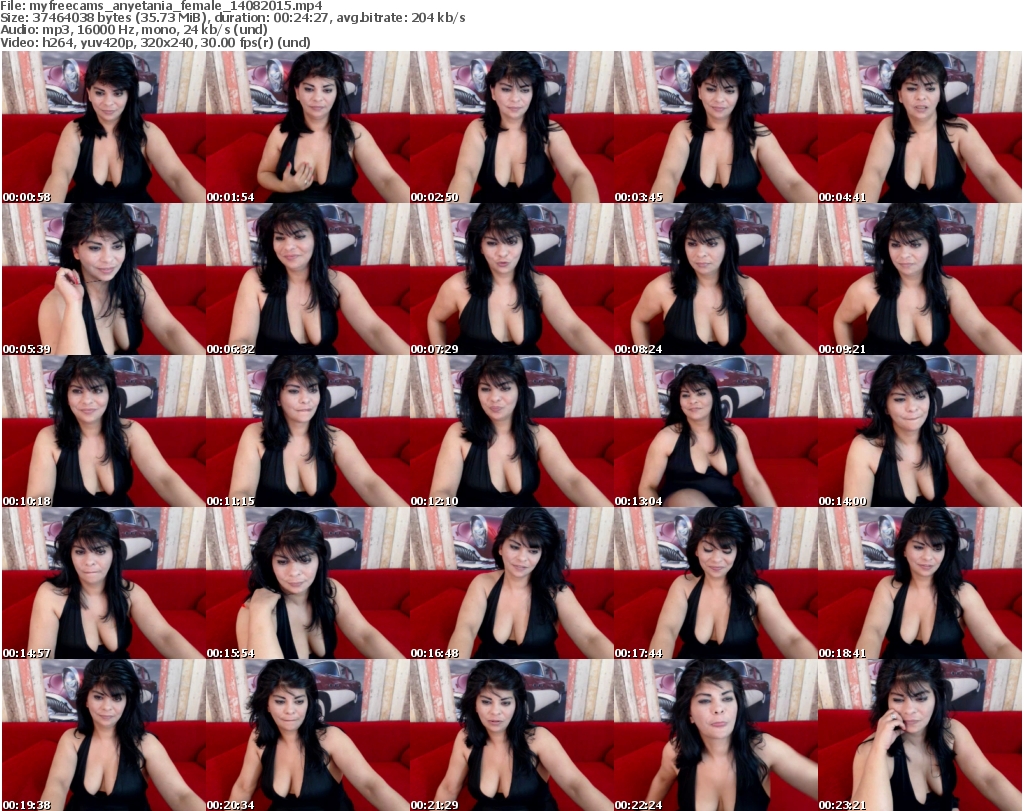View the frame labeled 00:21:29

(511, 735)
